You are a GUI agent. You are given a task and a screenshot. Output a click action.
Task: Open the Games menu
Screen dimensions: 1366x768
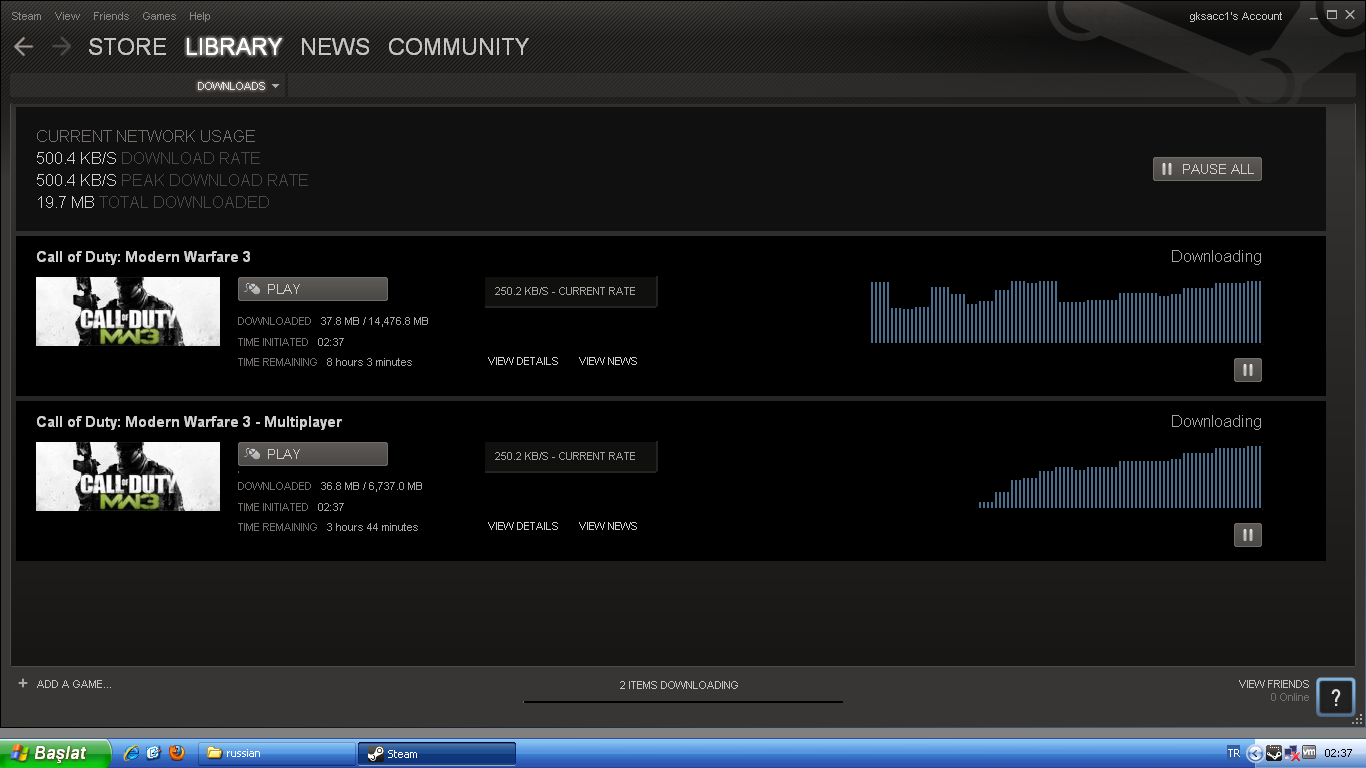point(159,16)
